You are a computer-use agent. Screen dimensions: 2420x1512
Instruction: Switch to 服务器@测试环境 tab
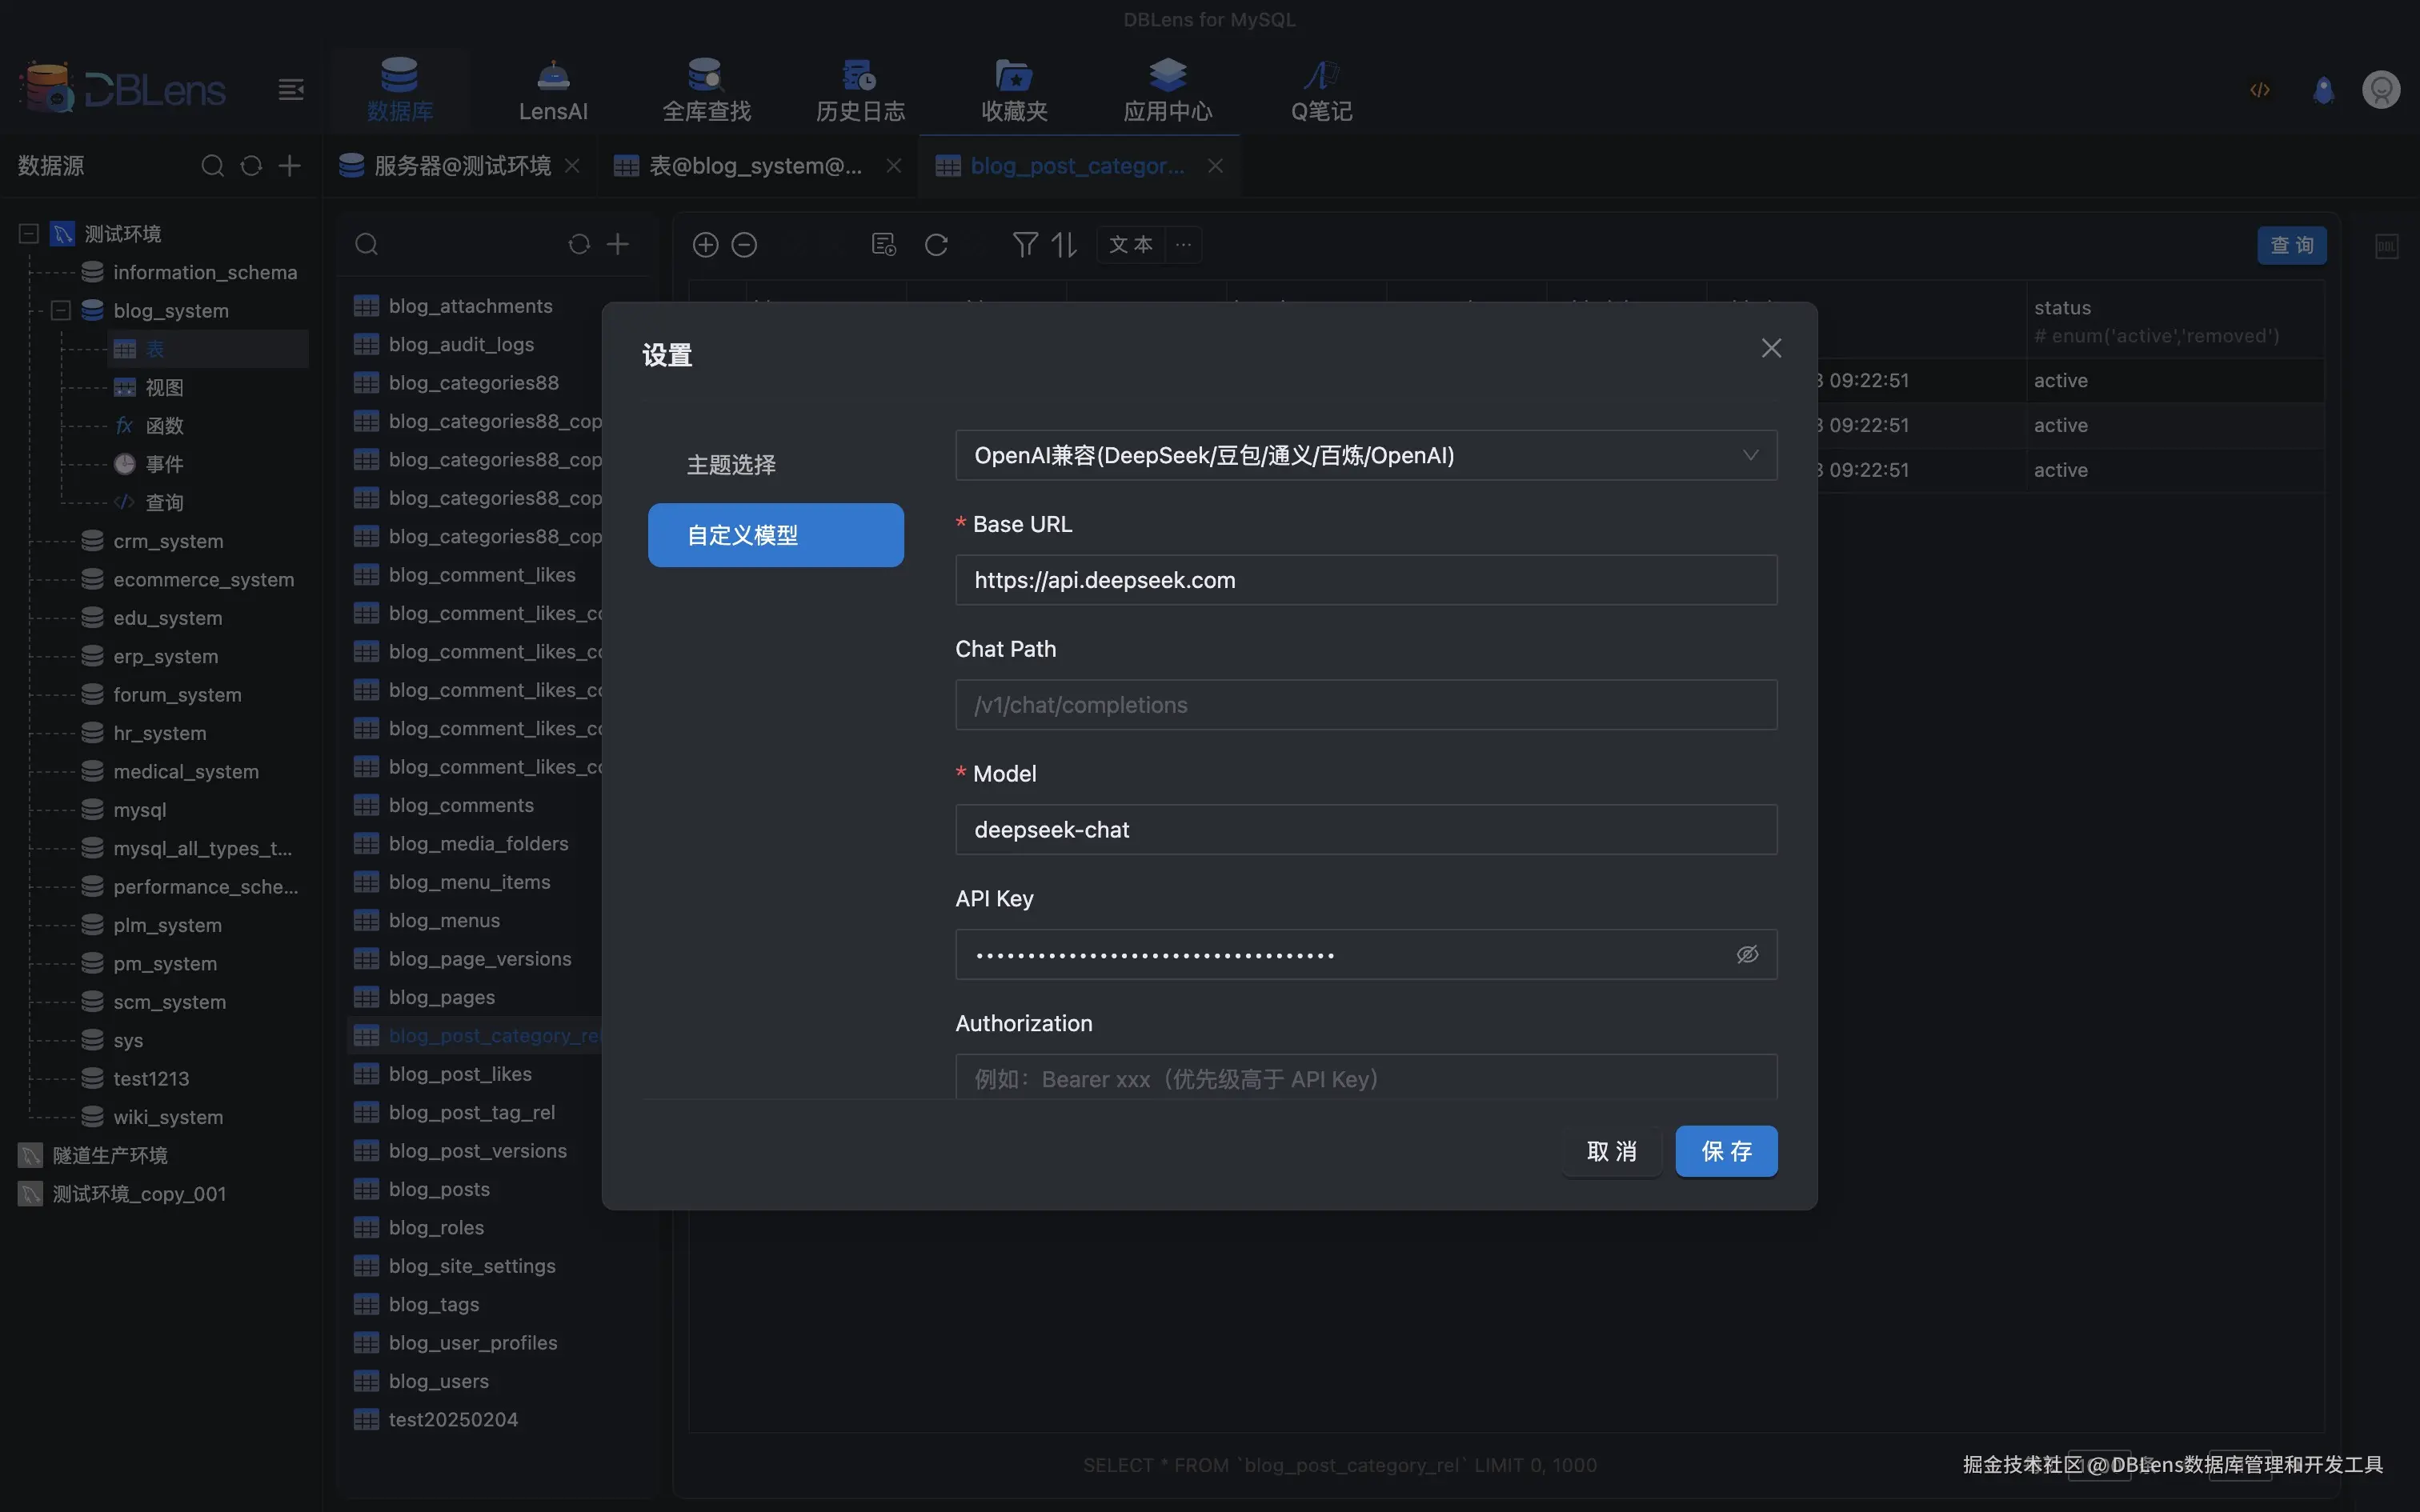pyautogui.click(x=461, y=166)
